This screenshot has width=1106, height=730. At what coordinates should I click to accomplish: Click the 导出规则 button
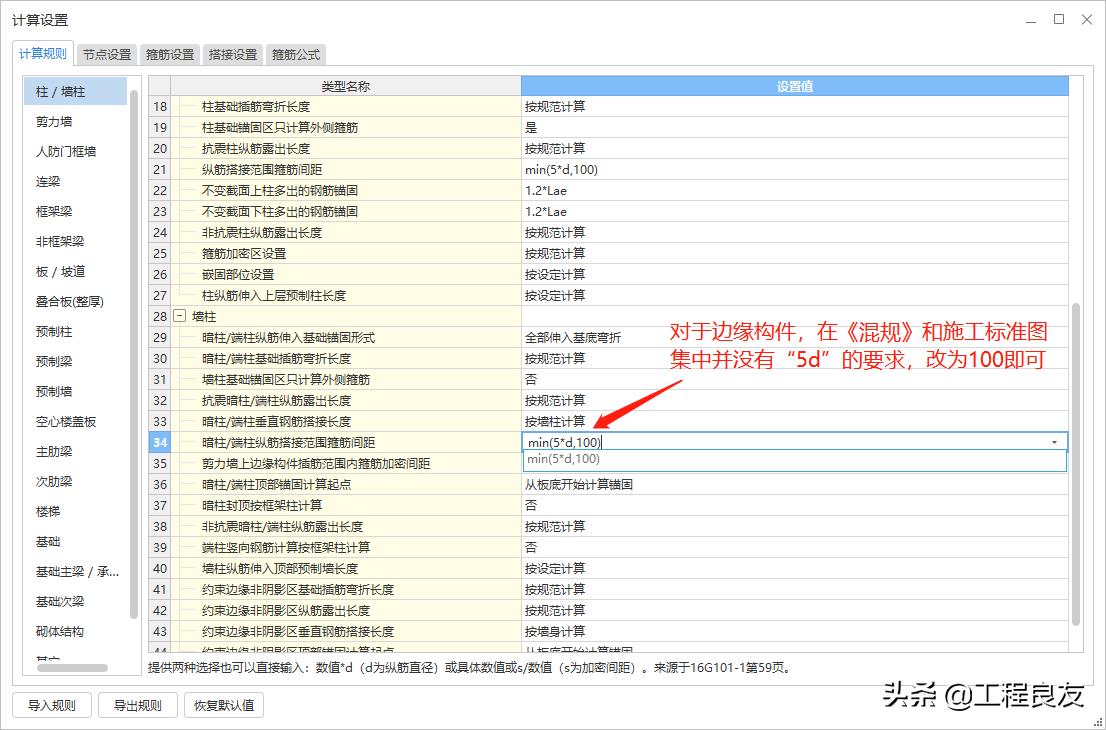click(x=137, y=705)
